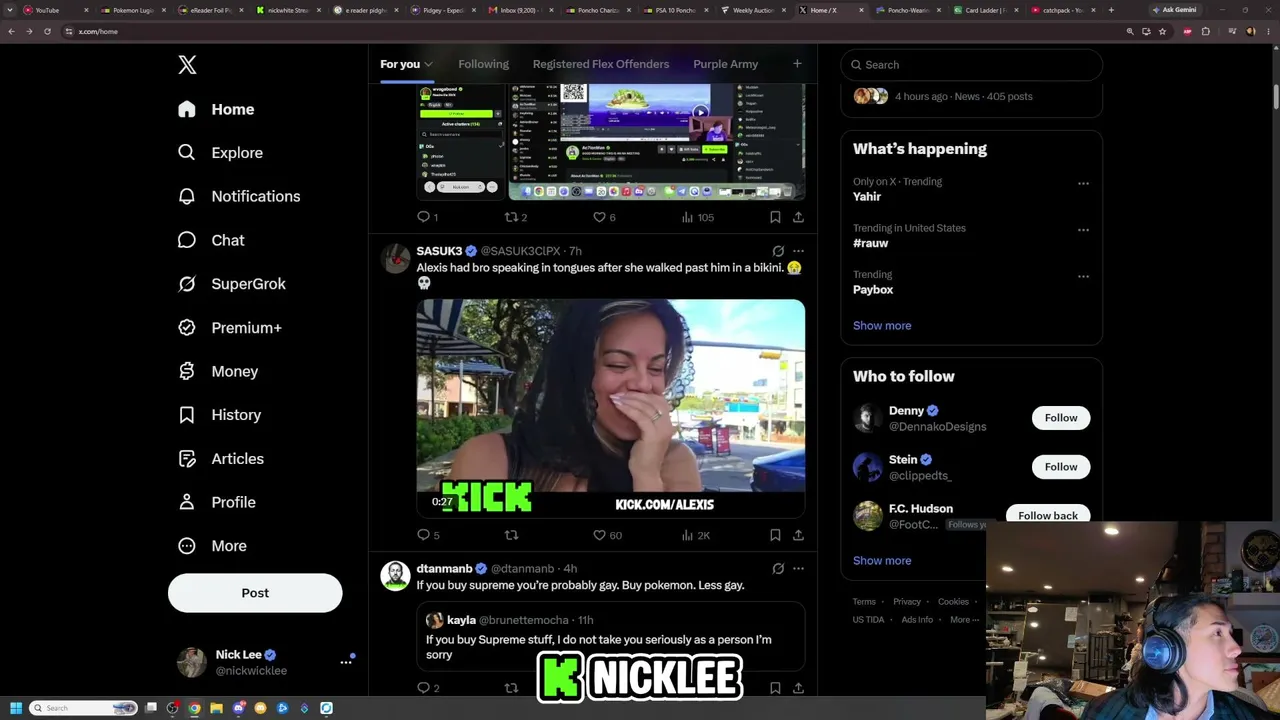This screenshot has height=720, width=1280.
Task: View analytics of post with 105 views
Action: 697,217
